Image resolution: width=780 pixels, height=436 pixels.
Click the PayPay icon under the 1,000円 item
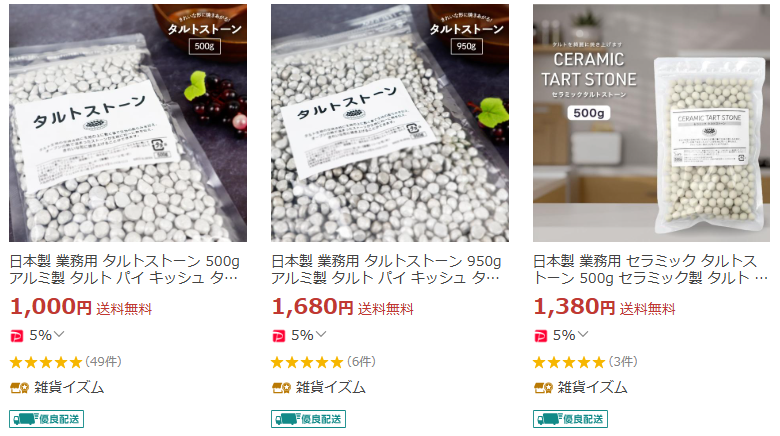[17, 336]
